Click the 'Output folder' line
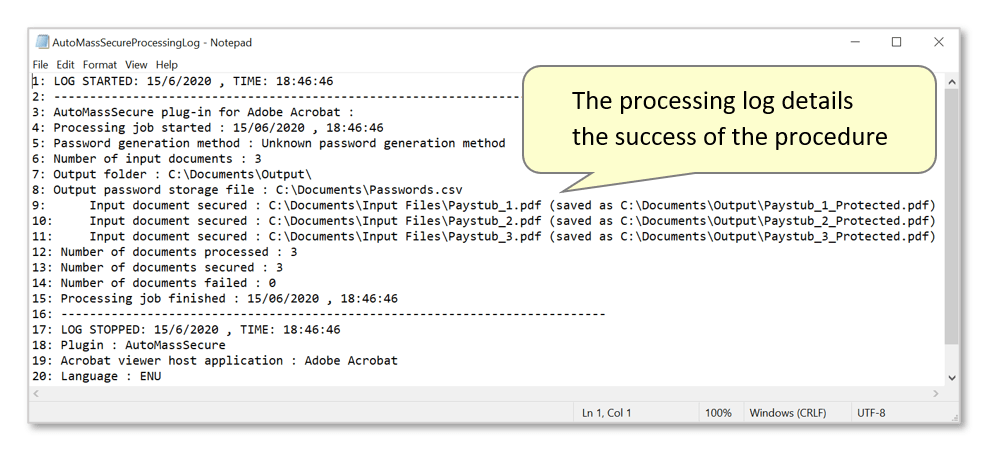Screen dimensions: 991x456 (172, 174)
